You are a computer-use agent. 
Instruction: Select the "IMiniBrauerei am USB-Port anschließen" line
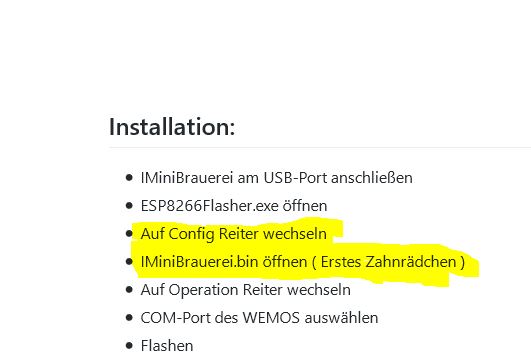(276, 178)
